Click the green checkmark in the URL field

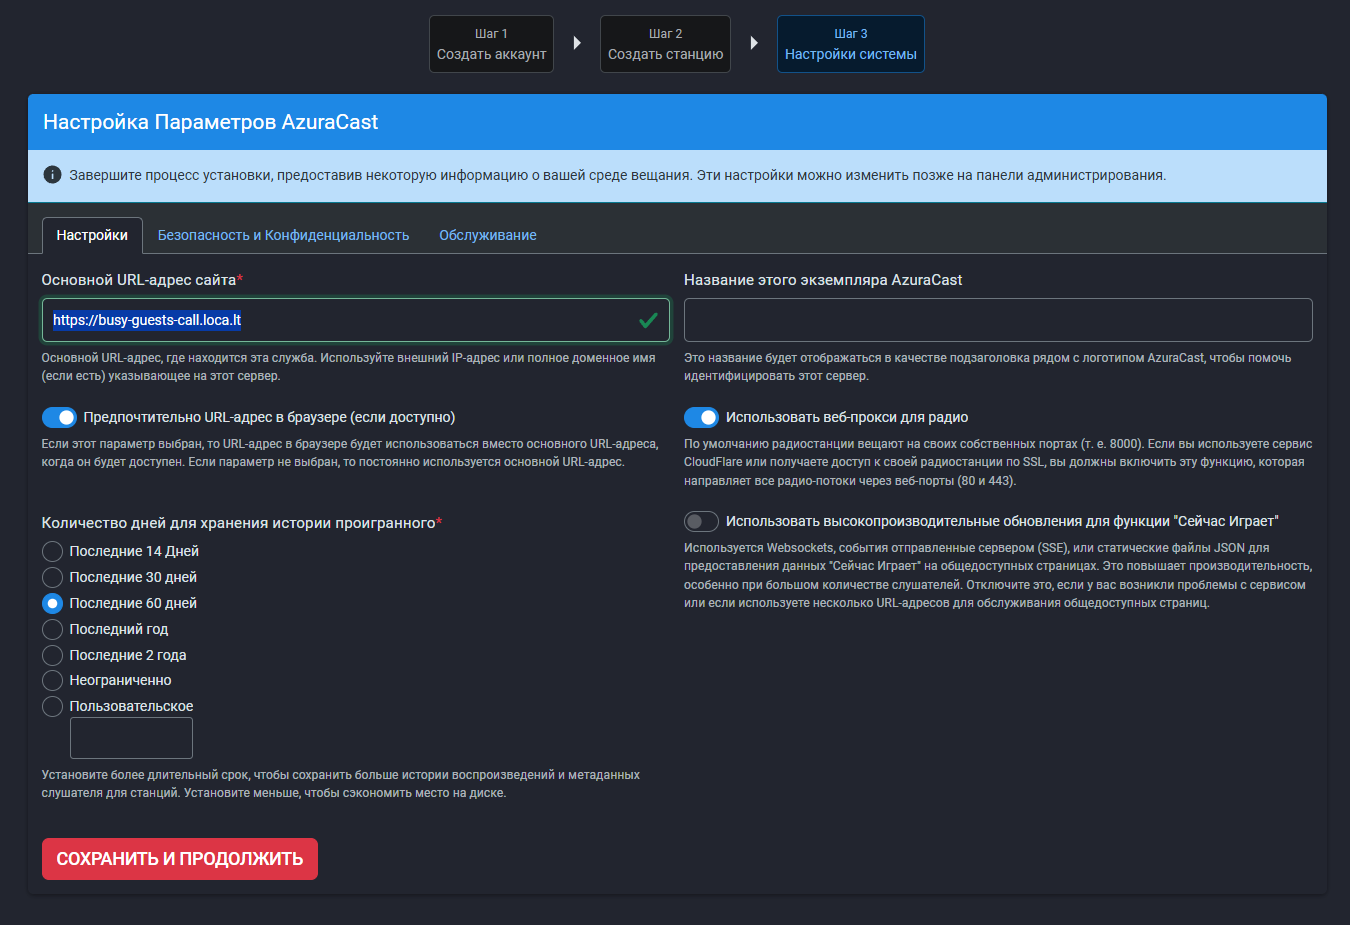[x=648, y=320]
